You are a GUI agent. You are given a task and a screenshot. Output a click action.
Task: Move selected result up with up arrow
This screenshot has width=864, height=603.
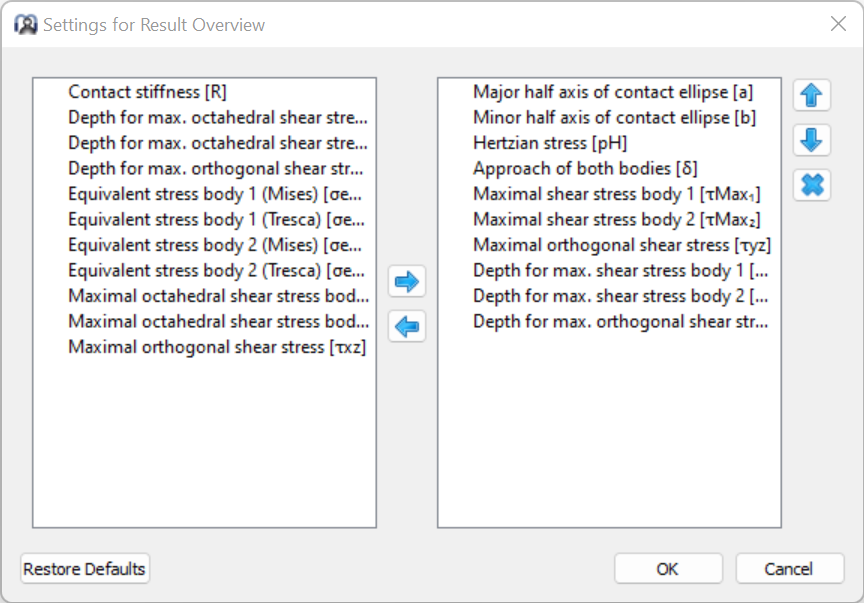coord(812,95)
